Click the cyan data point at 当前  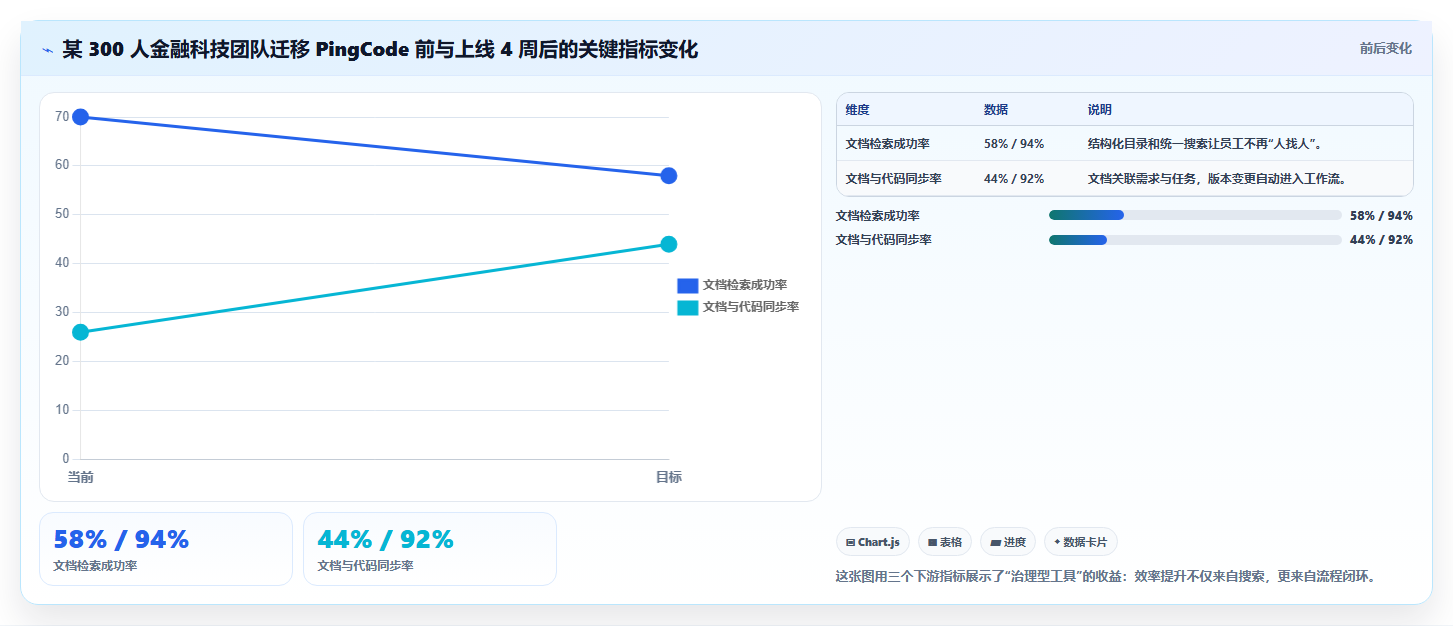[81, 332]
